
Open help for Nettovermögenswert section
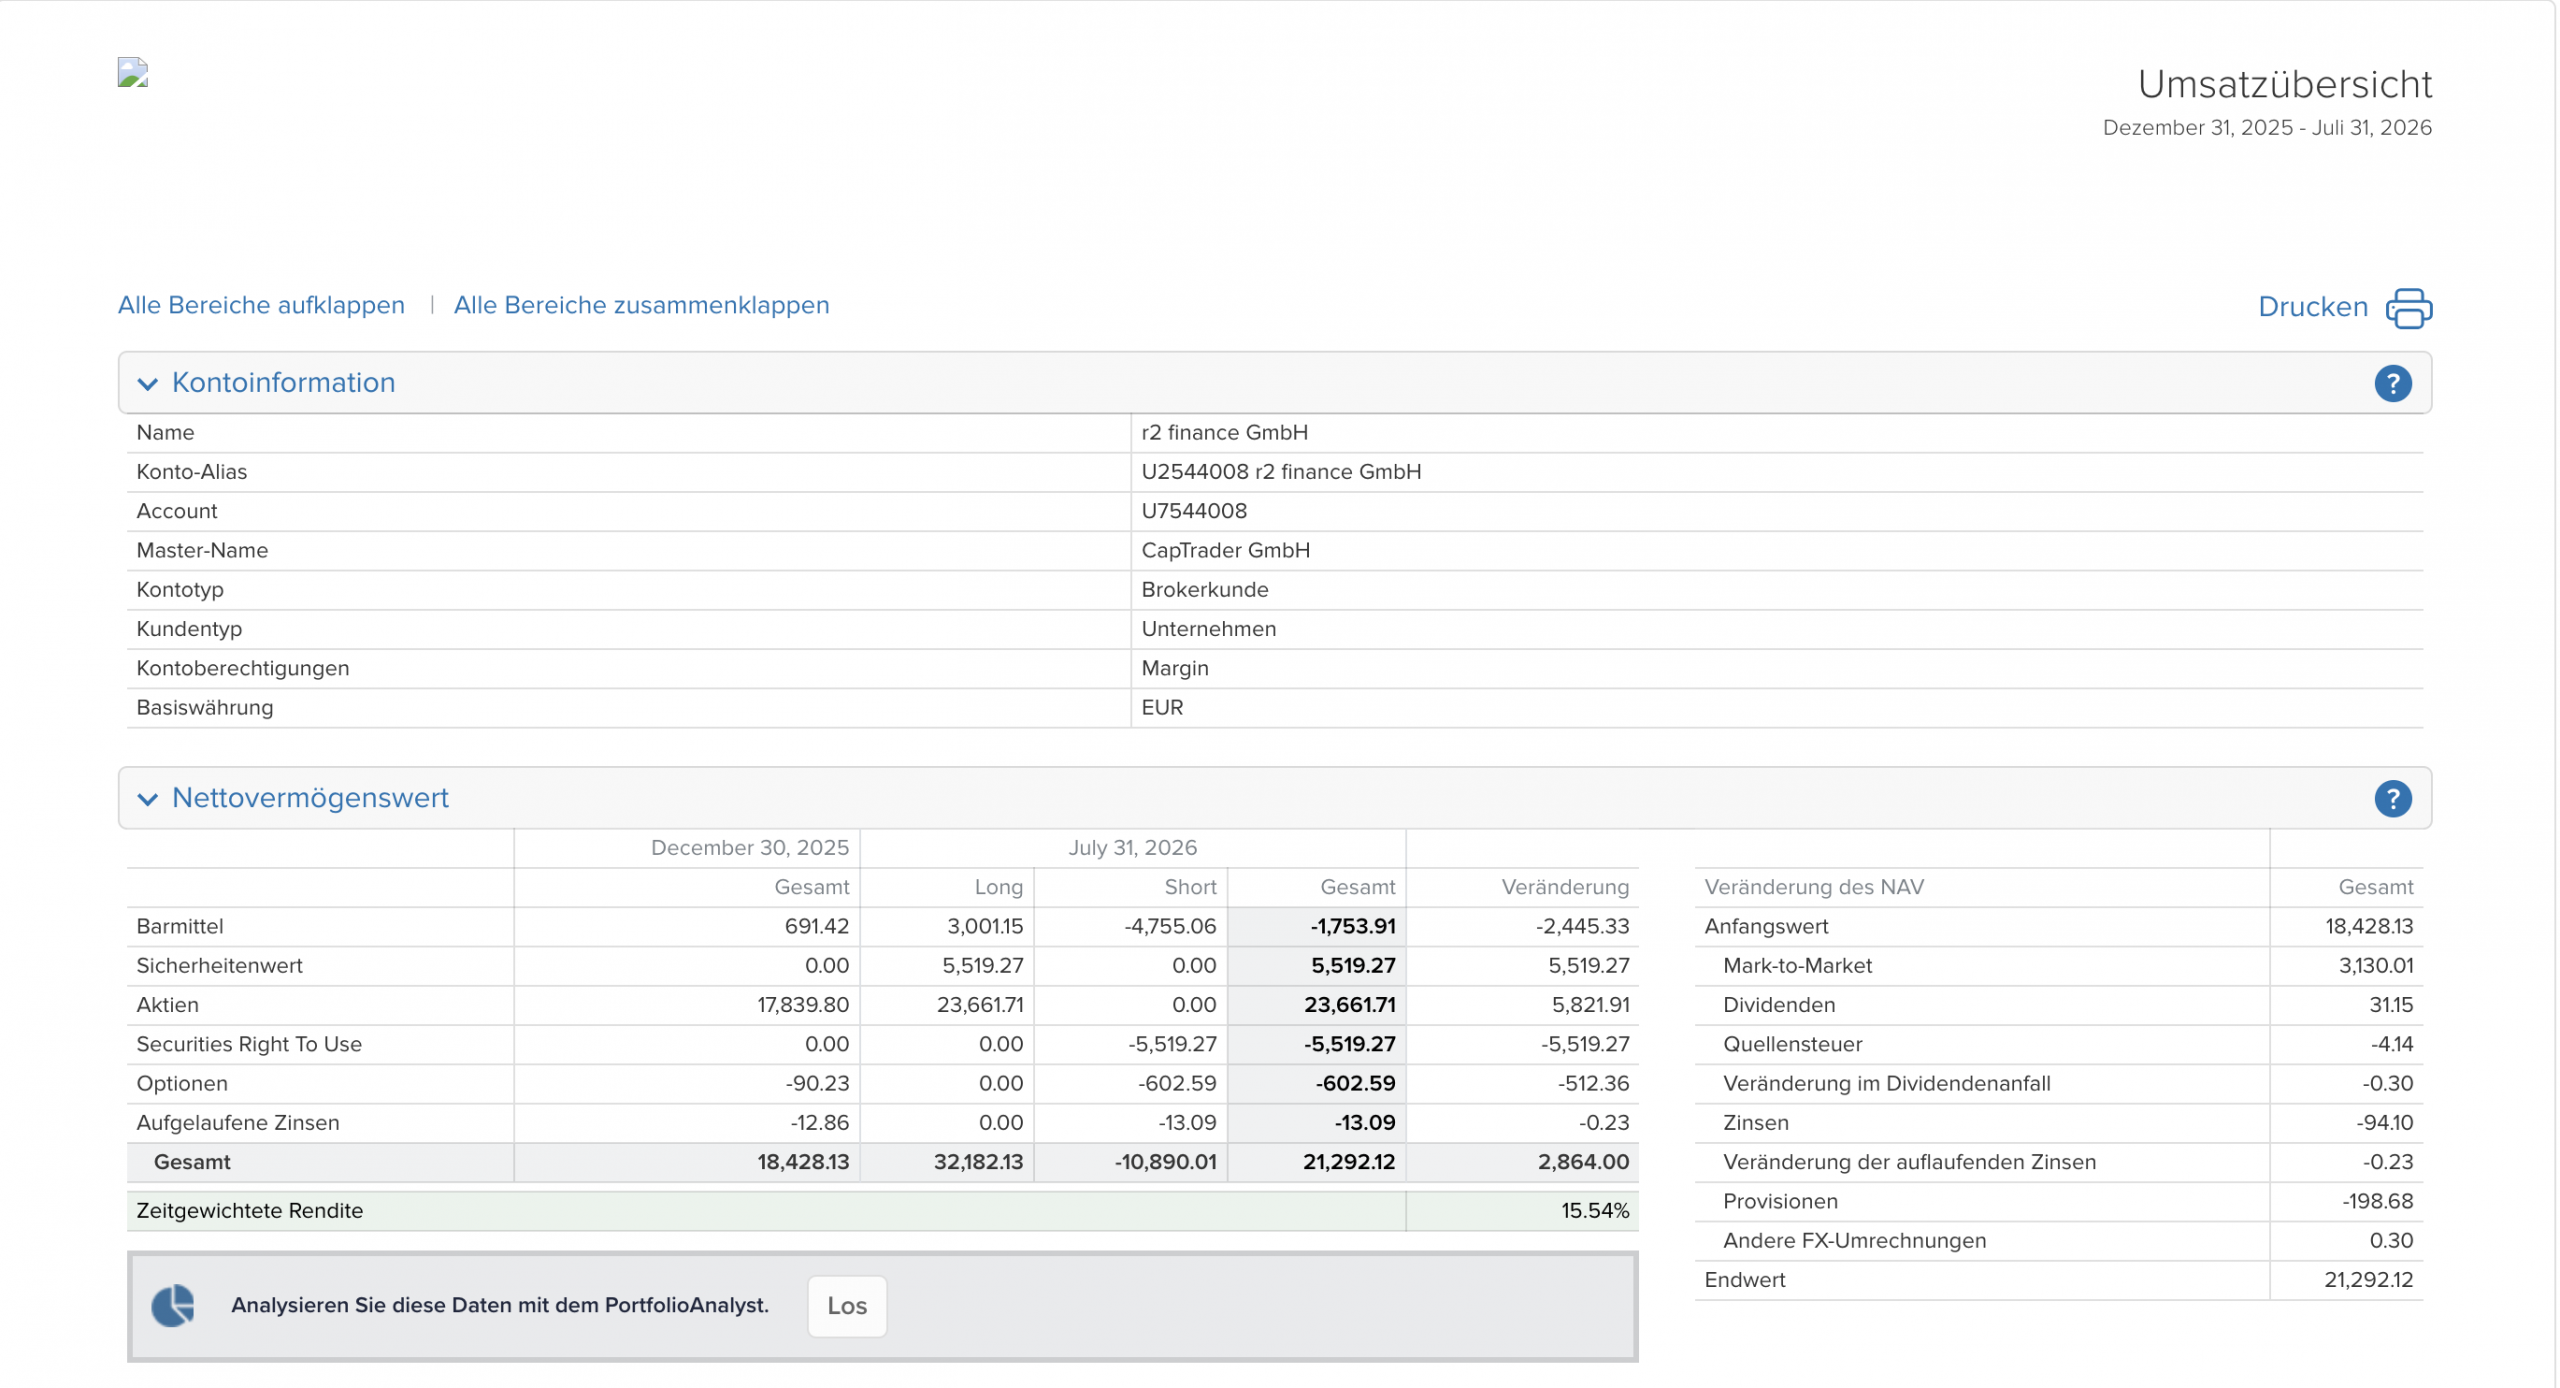[2392, 799]
